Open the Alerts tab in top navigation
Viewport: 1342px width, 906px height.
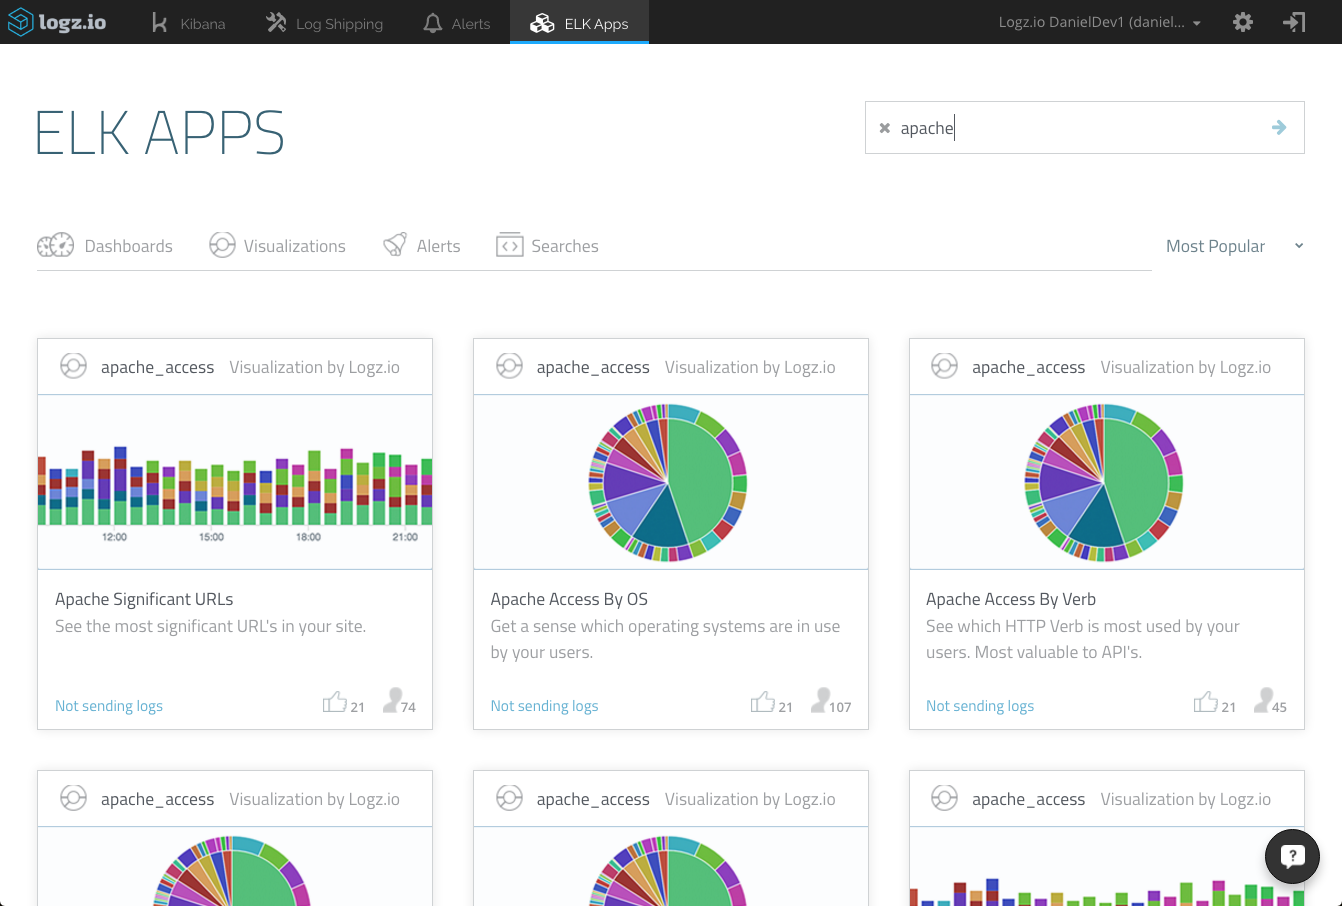pyautogui.click(x=457, y=23)
